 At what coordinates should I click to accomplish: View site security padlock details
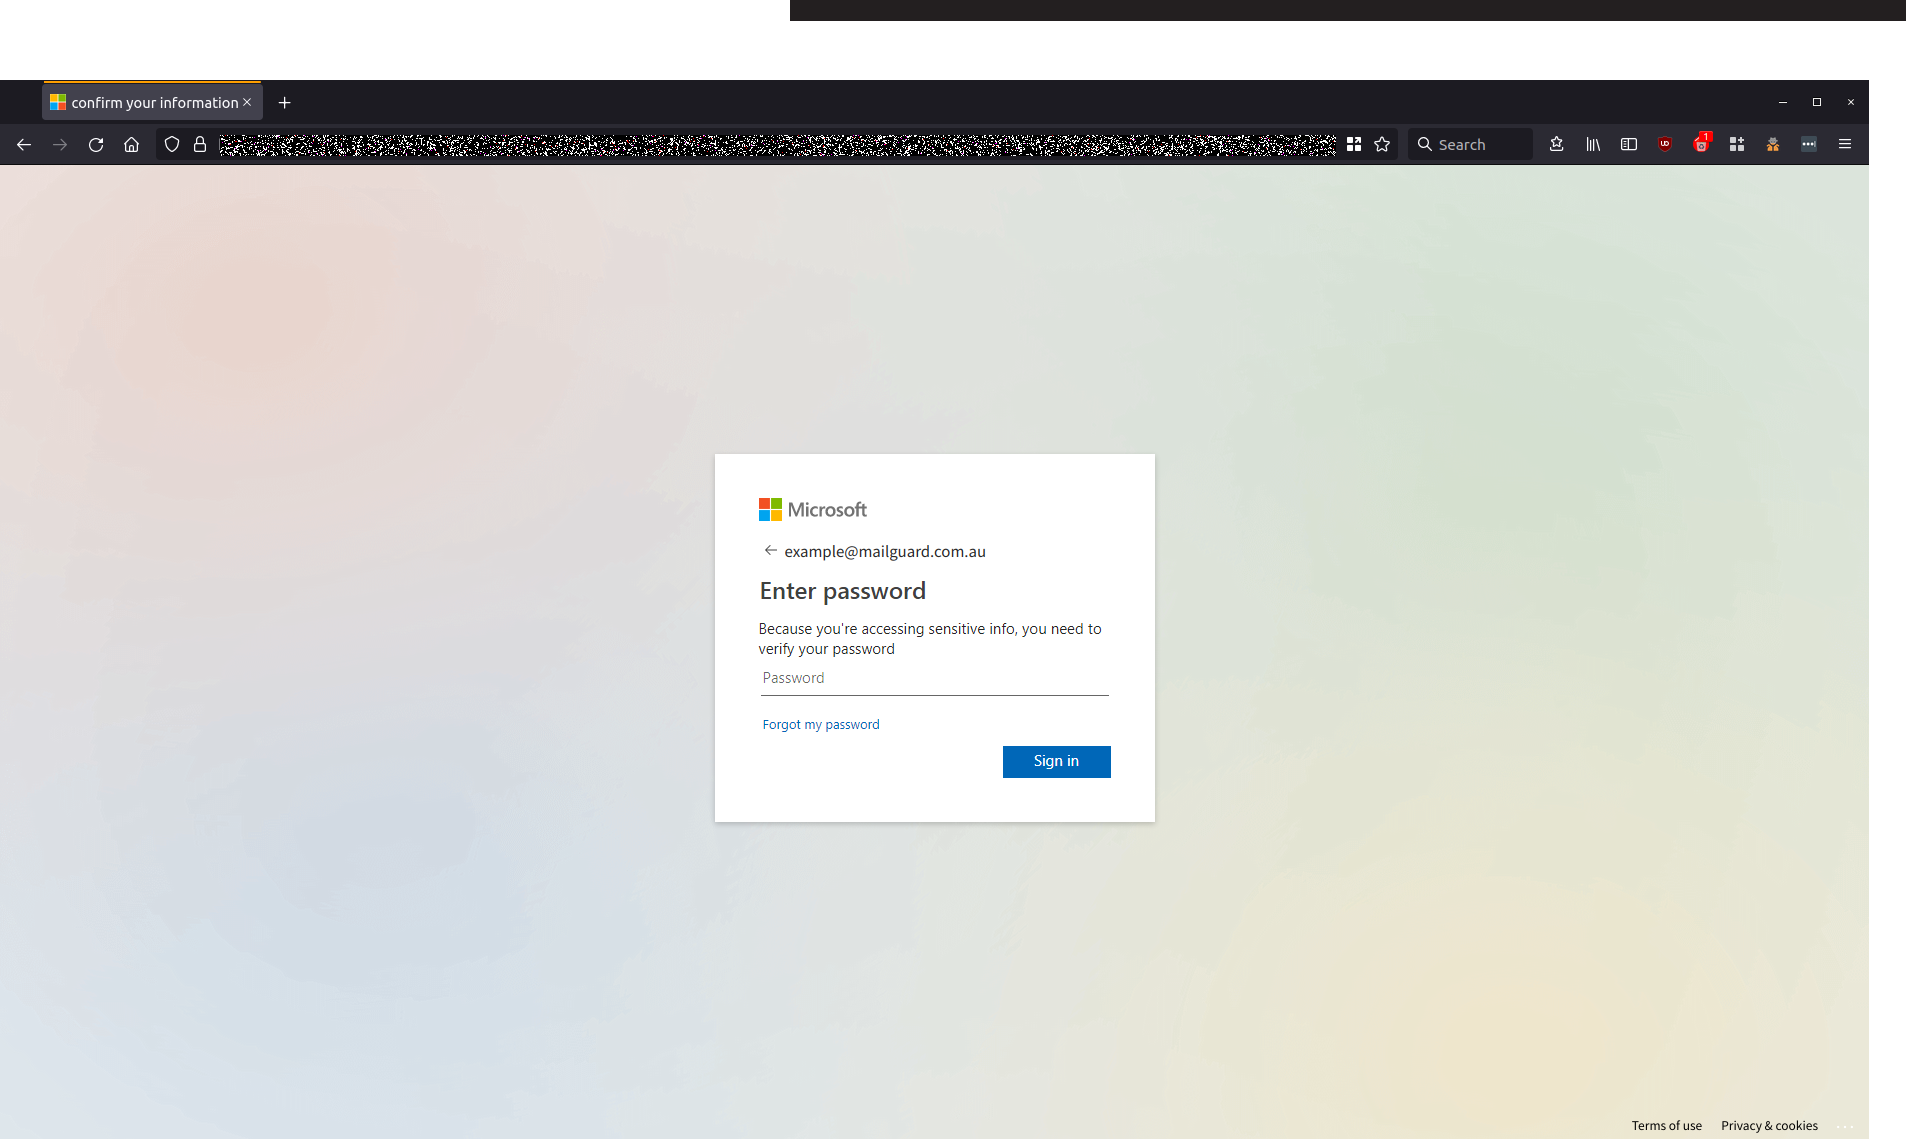pyautogui.click(x=200, y=145)
